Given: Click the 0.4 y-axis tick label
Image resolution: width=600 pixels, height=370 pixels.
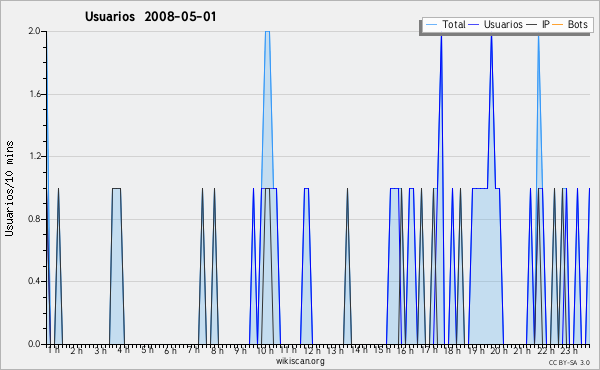Looking at the screenshot, I should click(34, 281).
